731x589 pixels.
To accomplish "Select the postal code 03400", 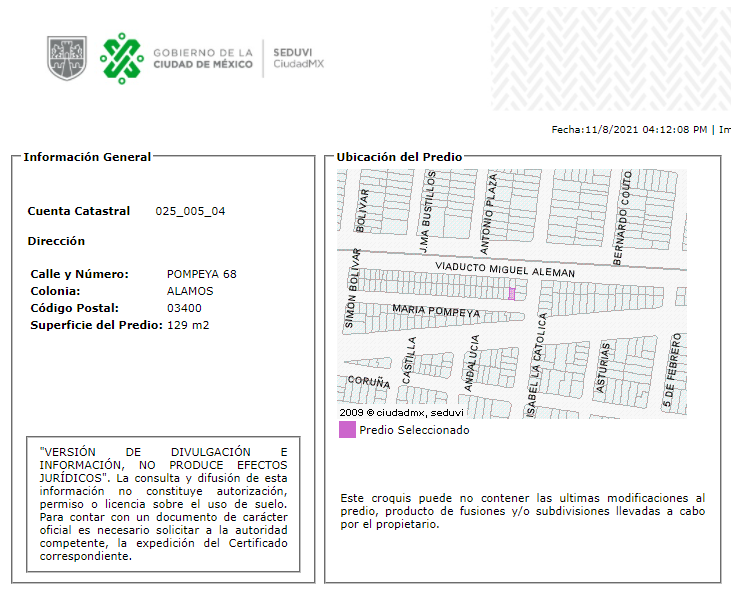I will coord(184,308).
